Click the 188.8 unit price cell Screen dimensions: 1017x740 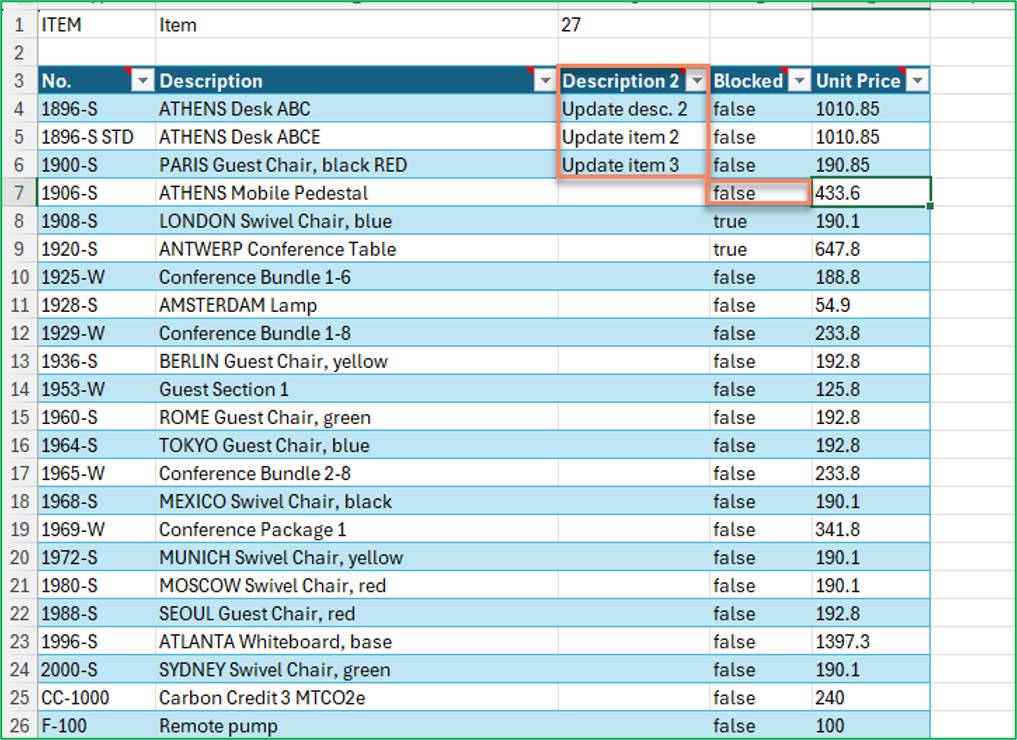point(871,277)
